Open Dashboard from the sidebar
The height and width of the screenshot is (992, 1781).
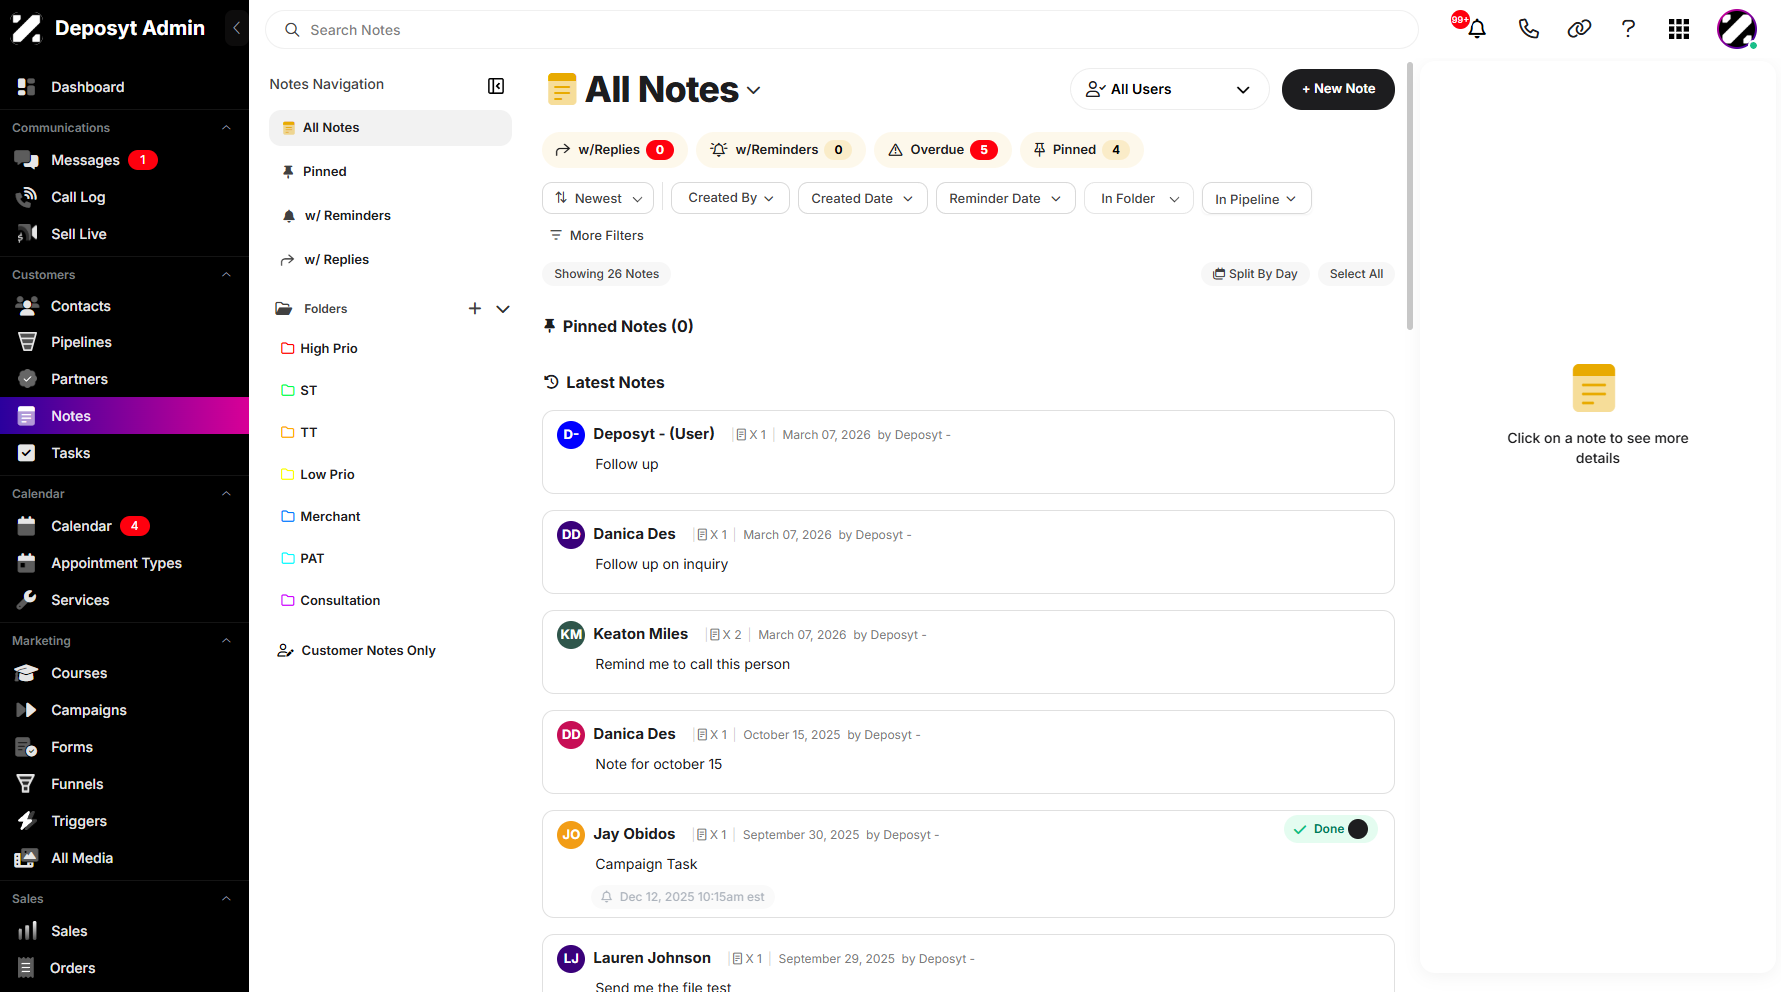(124, 87)
